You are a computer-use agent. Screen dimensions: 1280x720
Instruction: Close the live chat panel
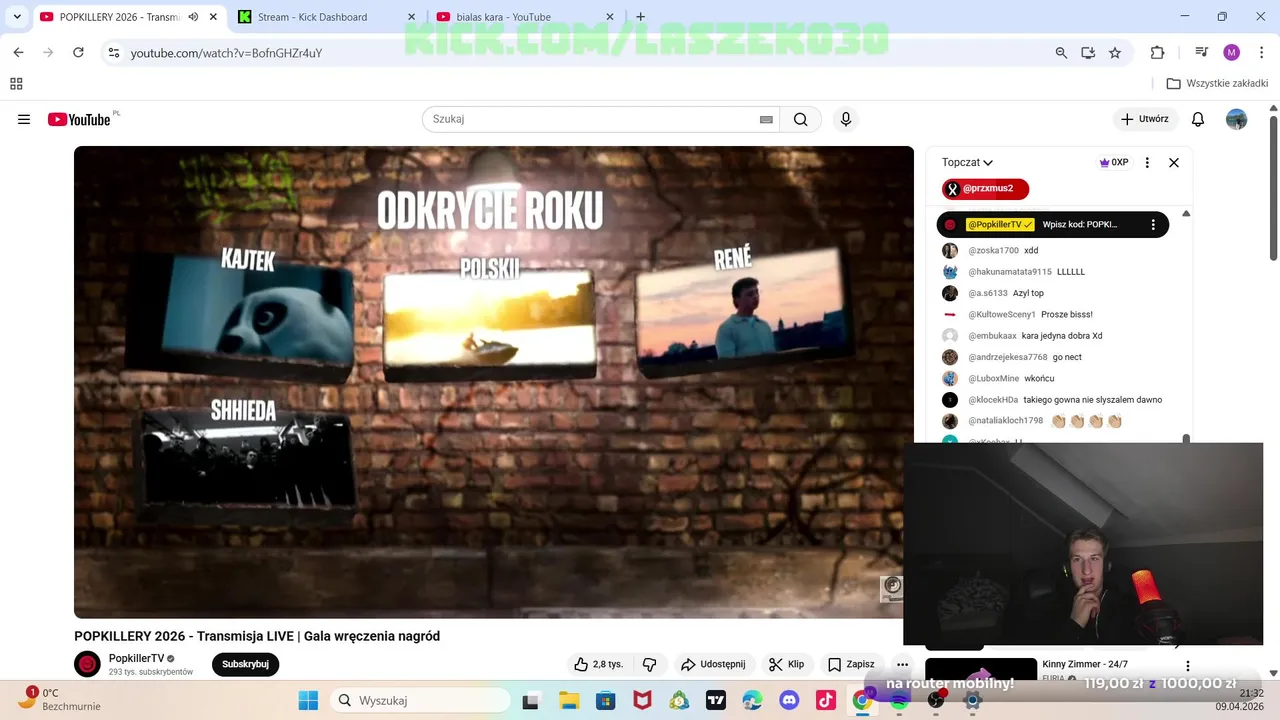click(1174, 162)
